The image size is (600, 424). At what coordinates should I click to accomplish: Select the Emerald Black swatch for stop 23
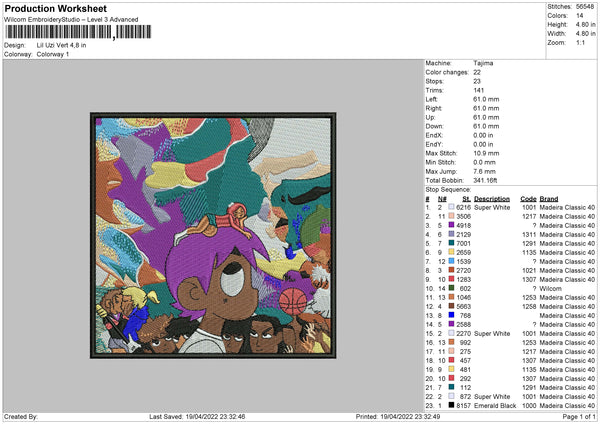[452, 405]
